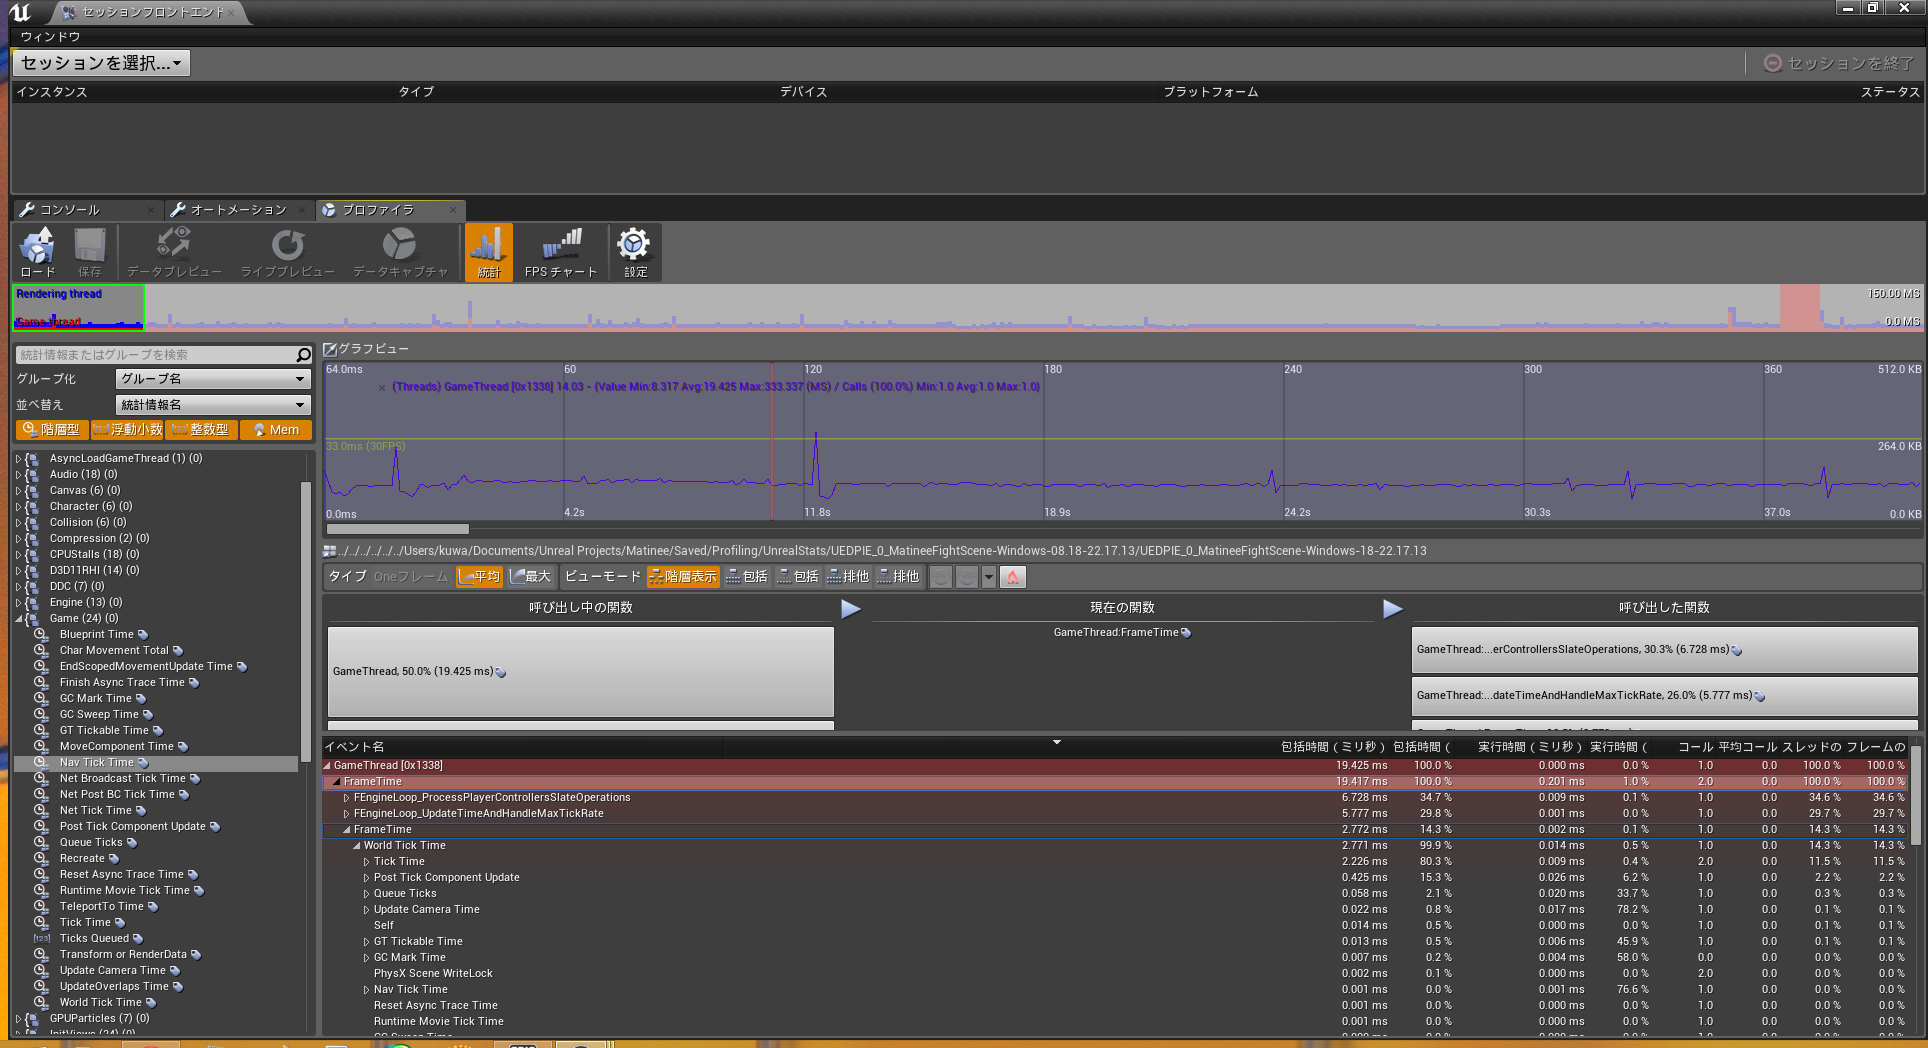1928x1048 pixels.
Task: Click the hot path flame icon
Action: (x=1012, y=577)
